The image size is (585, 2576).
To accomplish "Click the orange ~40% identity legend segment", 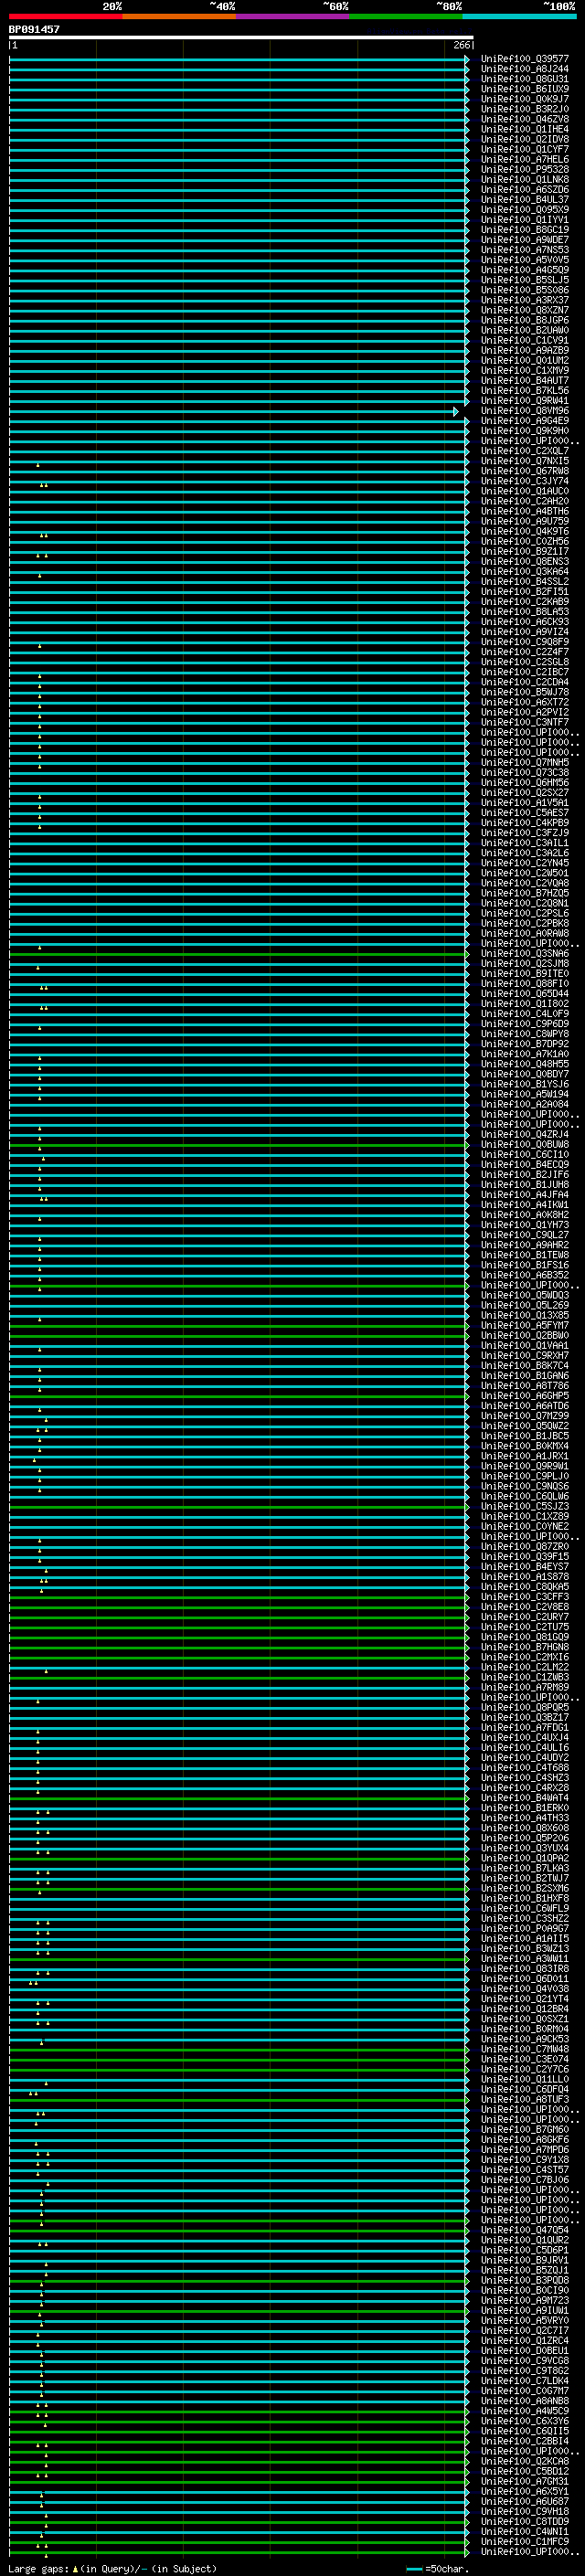I will point(179,16).
